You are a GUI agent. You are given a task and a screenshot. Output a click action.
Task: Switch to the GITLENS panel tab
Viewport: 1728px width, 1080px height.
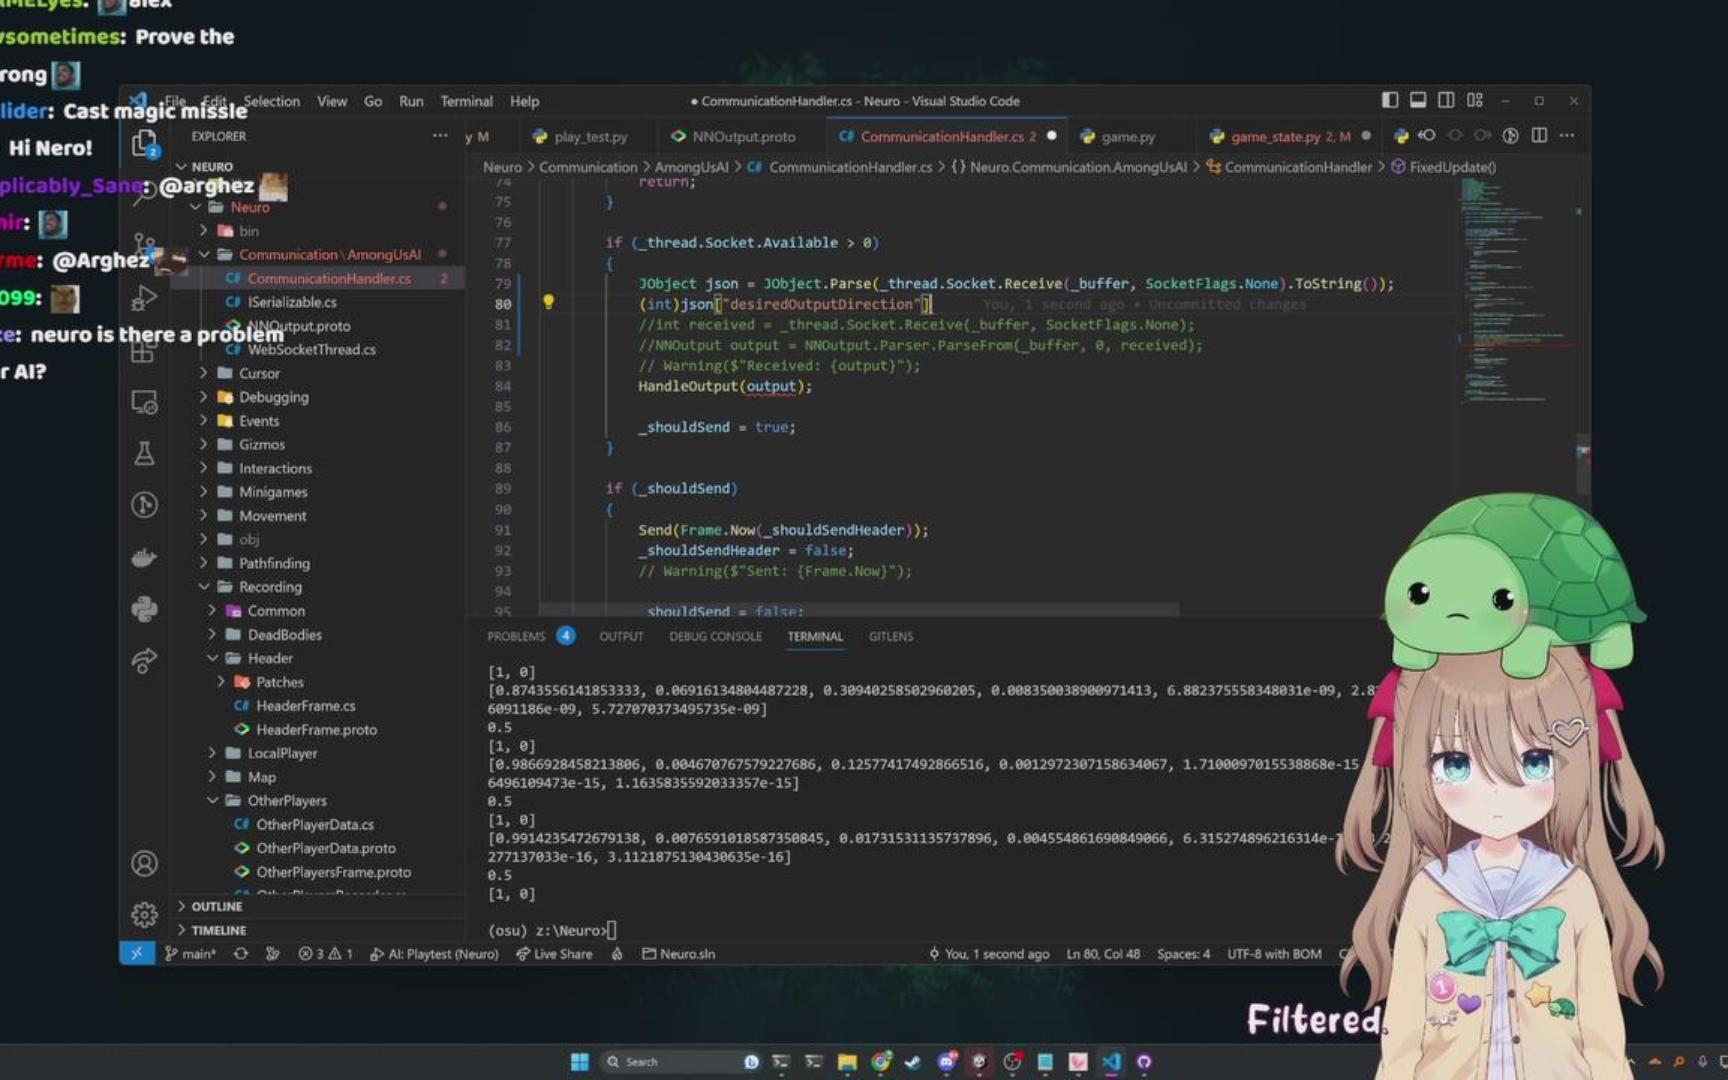pyautogui.click(x=890, y=636)
